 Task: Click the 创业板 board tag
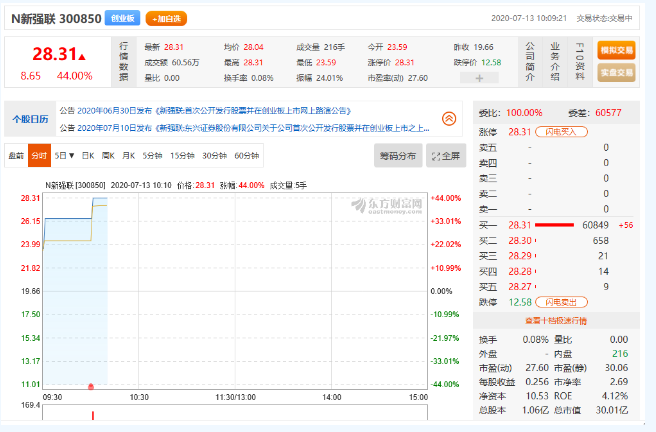[122, 18]
